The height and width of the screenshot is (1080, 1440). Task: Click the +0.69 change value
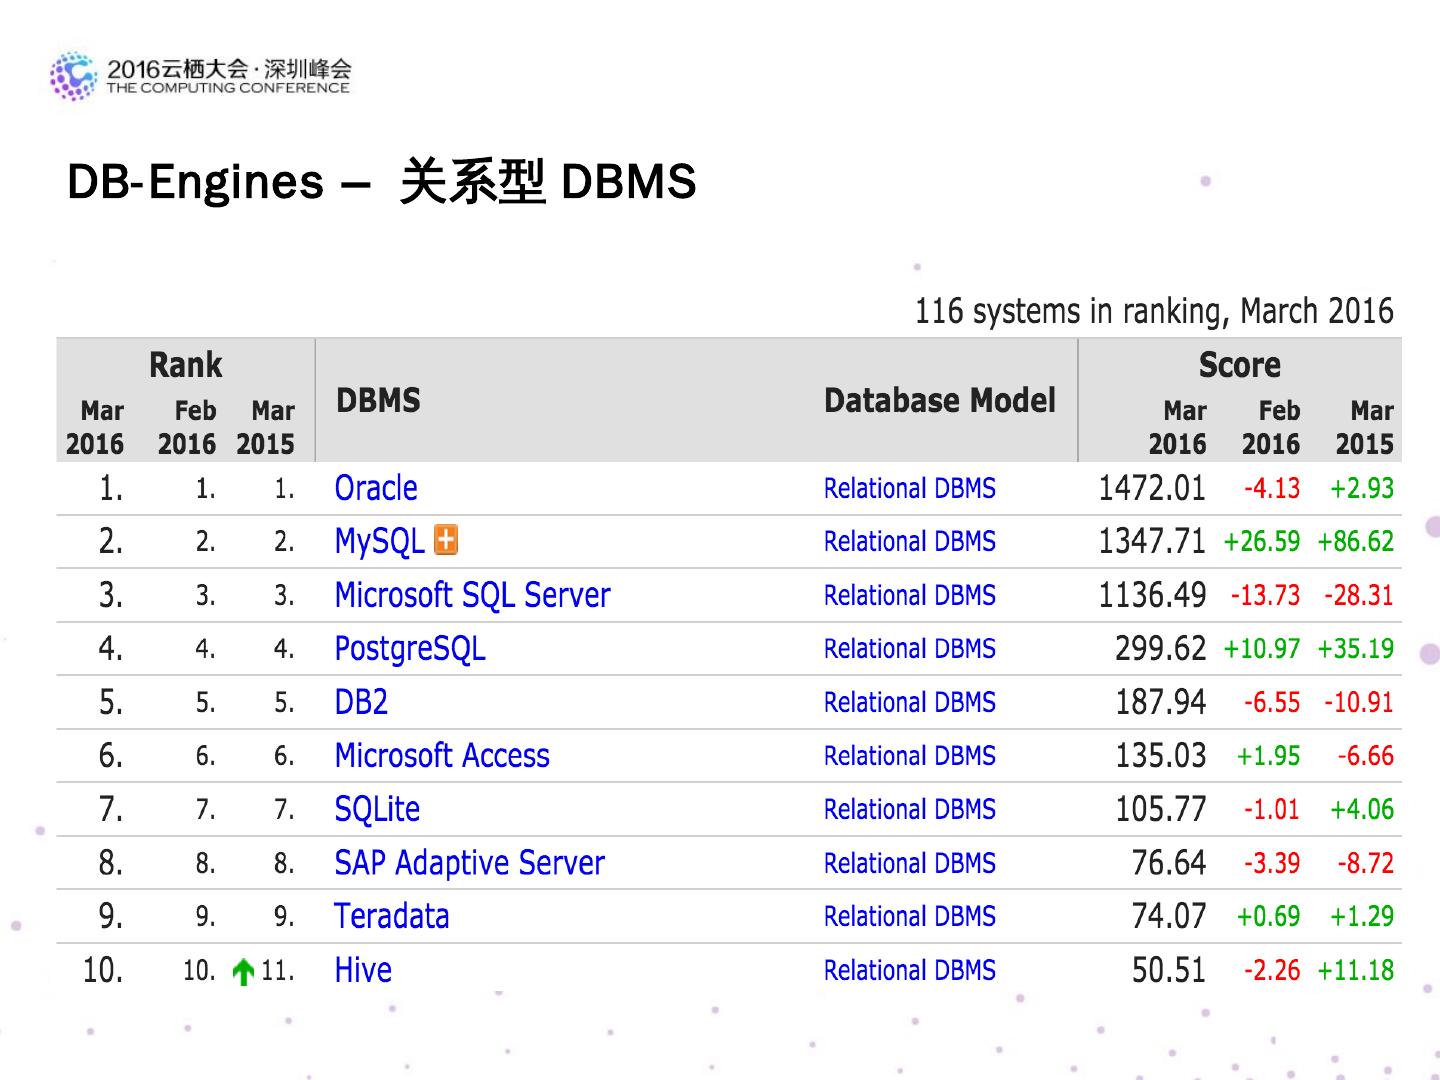click(1269, 916)
